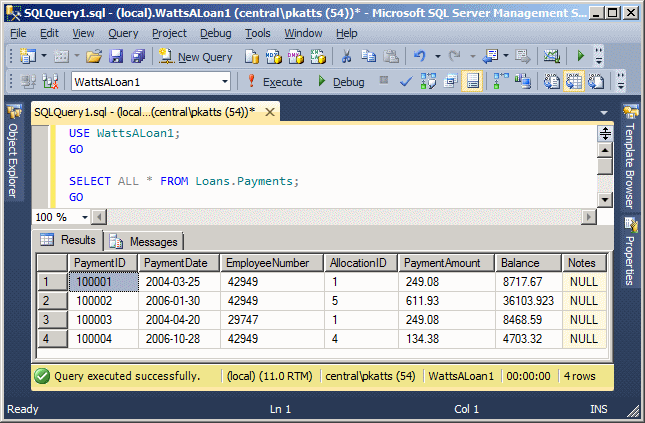Click the New Project toolbar icon
Image resolution: width=645 pixels, height=423 pixels.
click(28, 56)
